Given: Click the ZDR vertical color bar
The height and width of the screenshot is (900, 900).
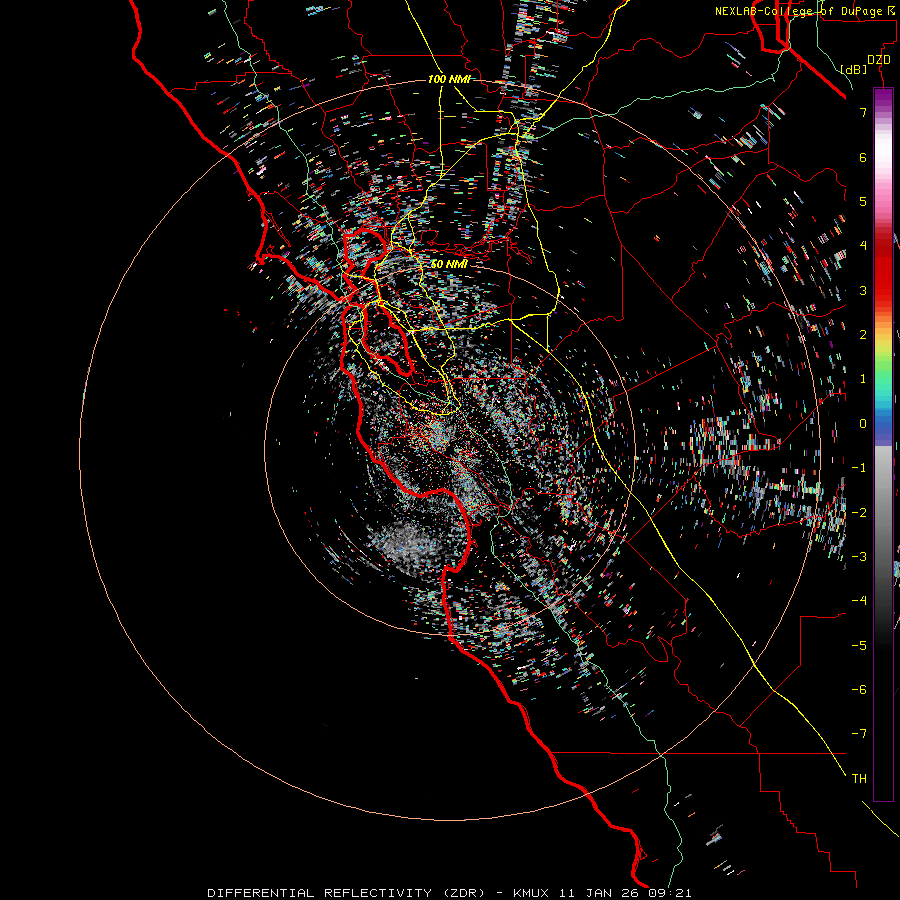Looking at the screenshot, I should tap(883, 444).
